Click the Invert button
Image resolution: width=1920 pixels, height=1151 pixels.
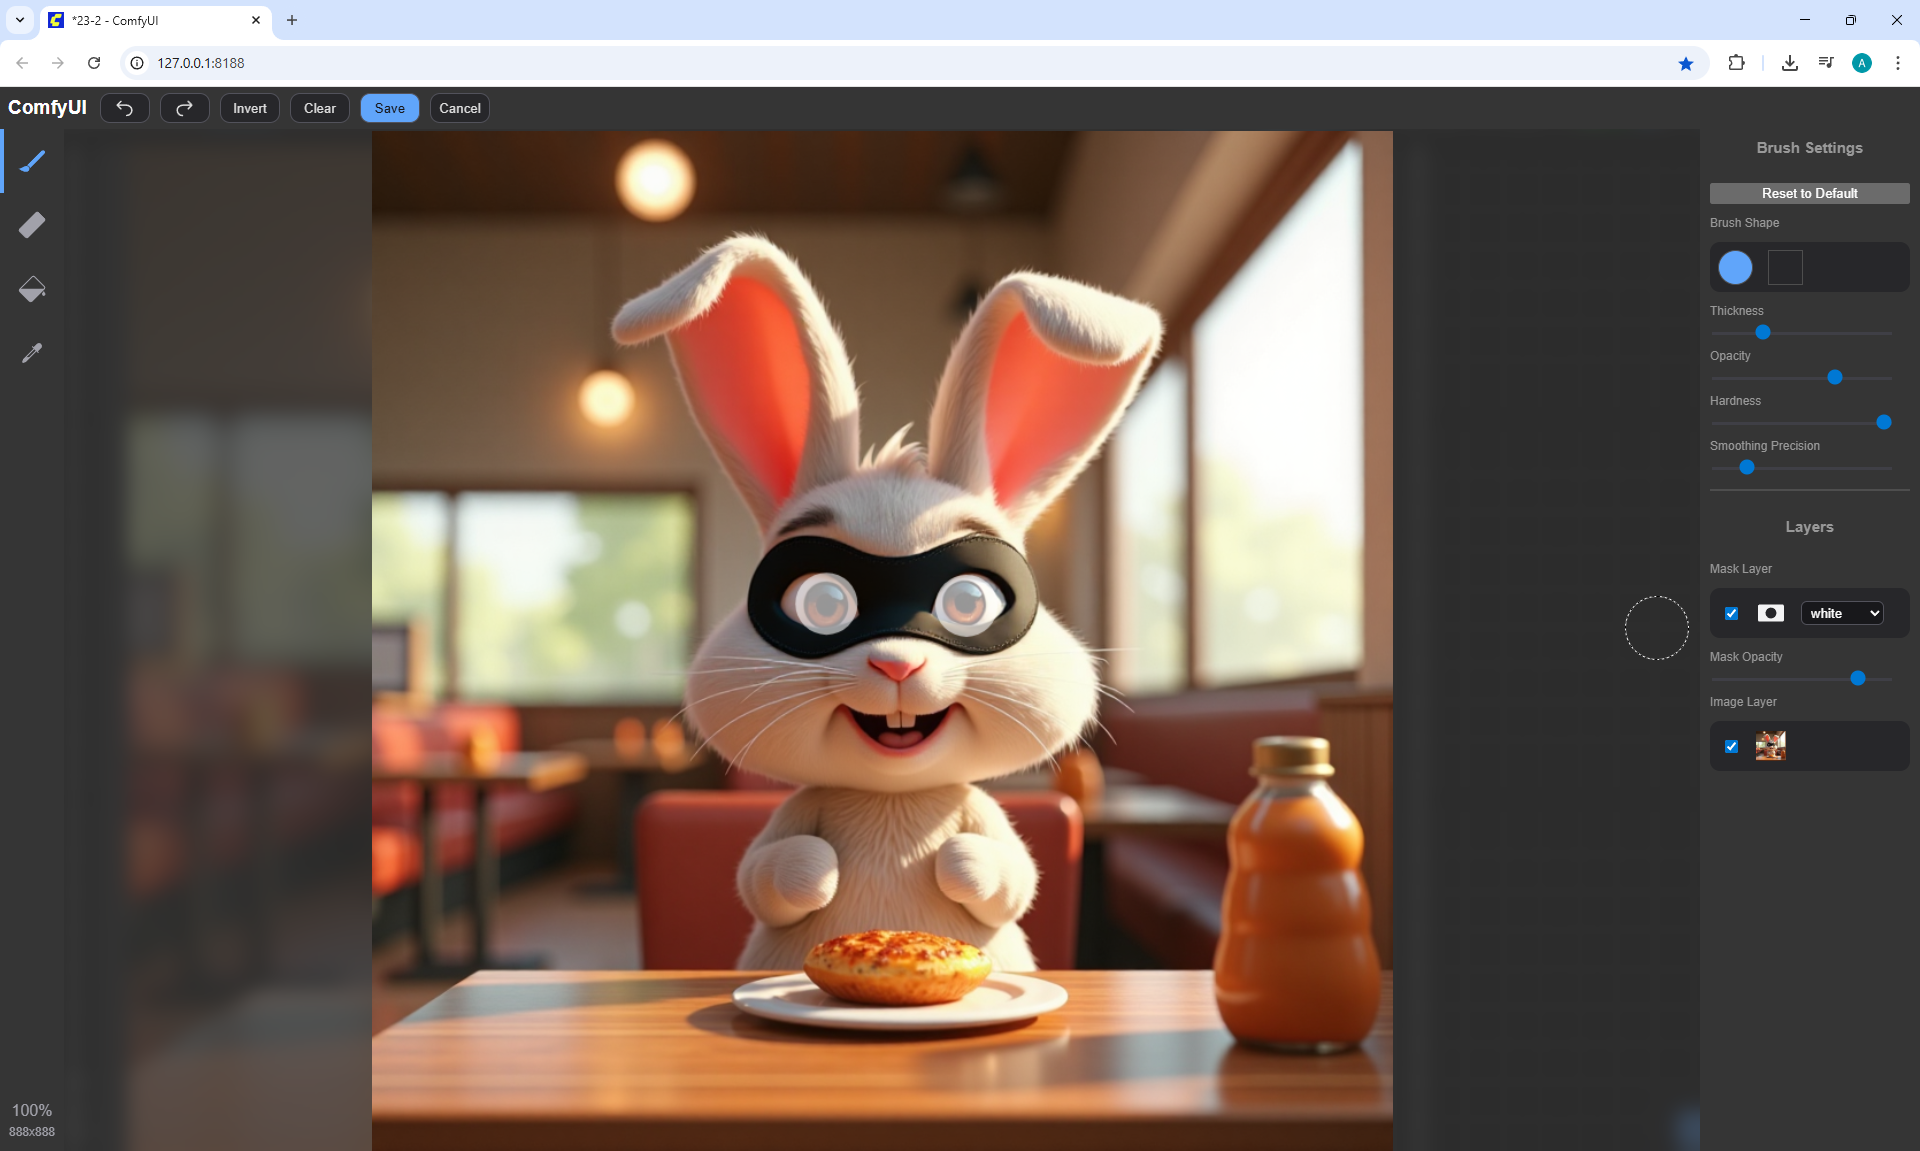[249, 108]
